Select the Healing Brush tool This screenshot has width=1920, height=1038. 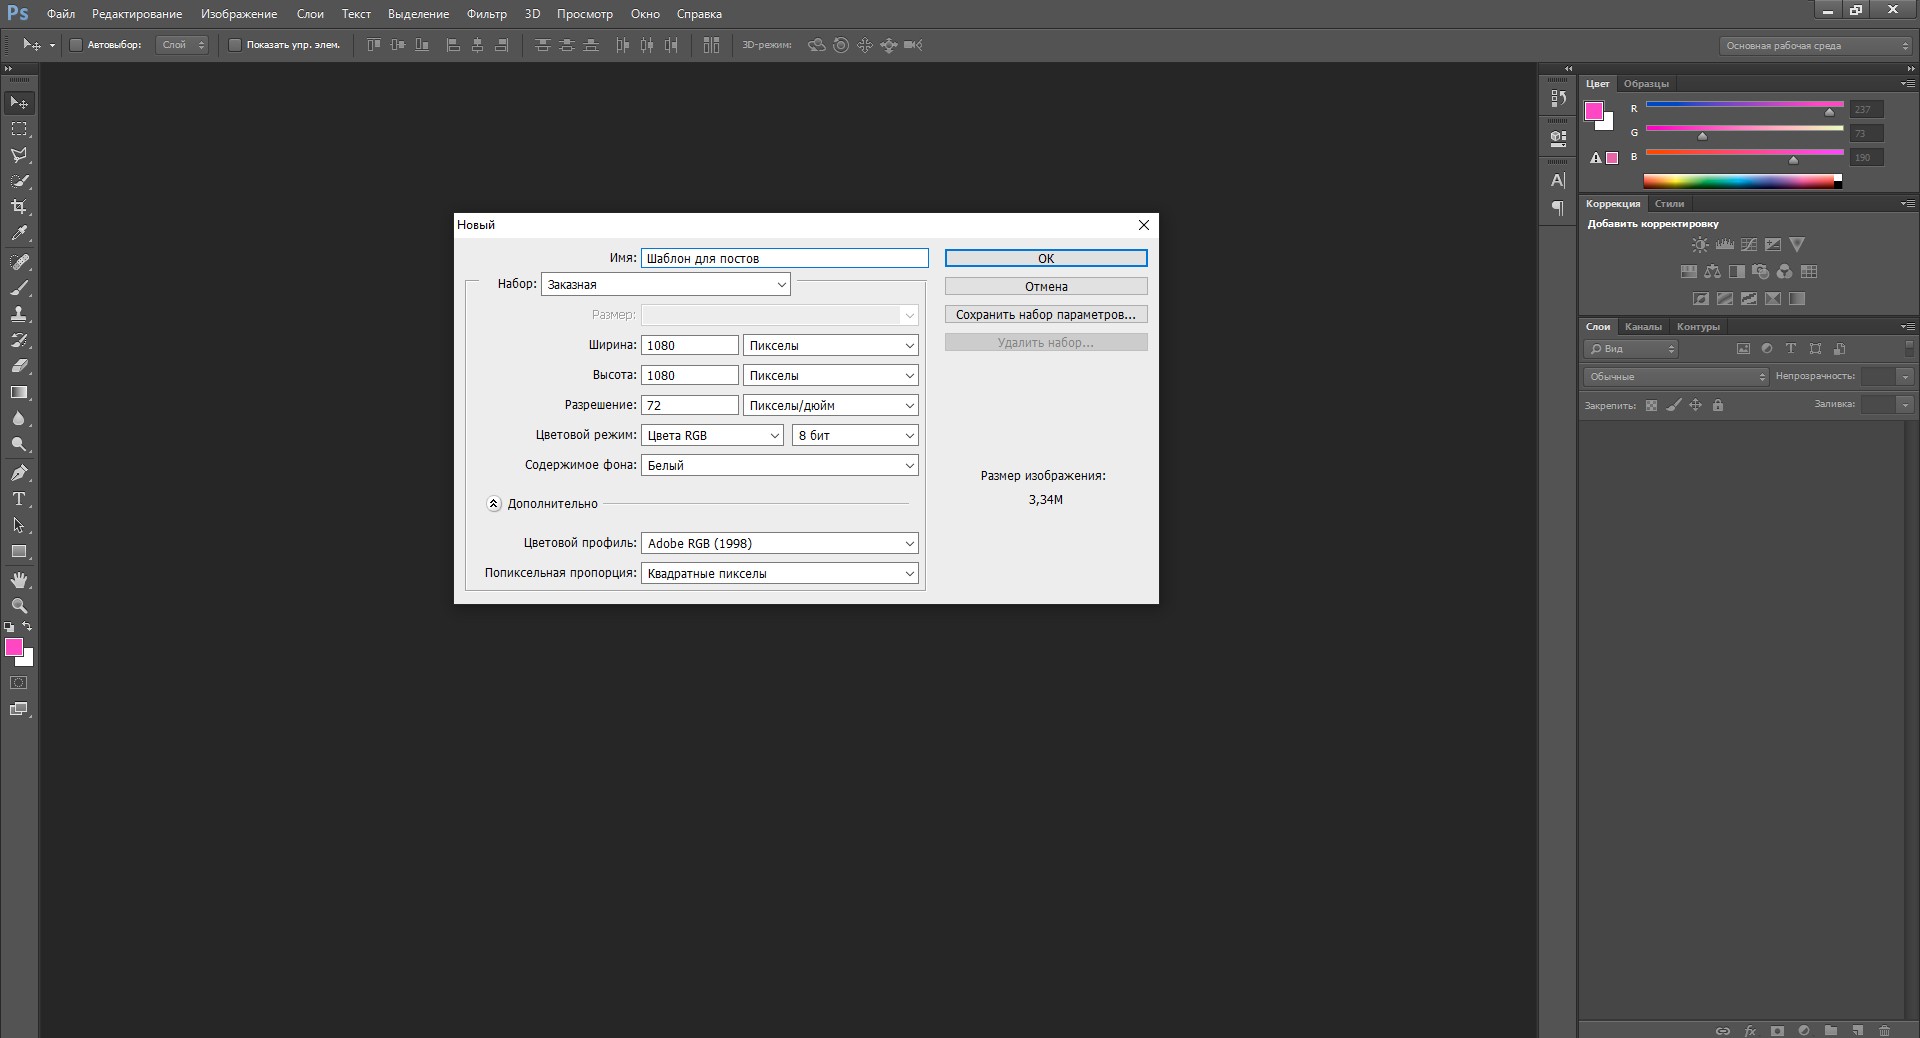(x=19, y=262)
